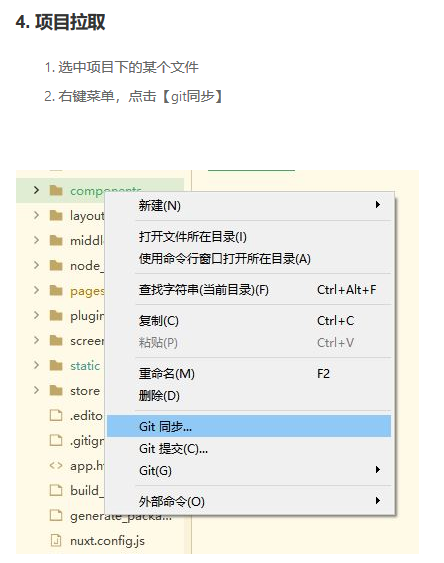The image size is (444, 563).
Task: Expand the static folder chevron
Action: coord(36,365)
